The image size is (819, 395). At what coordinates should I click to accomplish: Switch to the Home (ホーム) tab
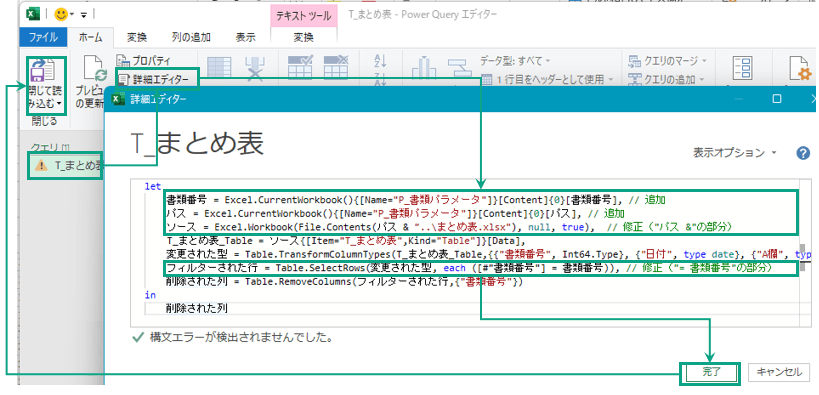click(90, 37)
